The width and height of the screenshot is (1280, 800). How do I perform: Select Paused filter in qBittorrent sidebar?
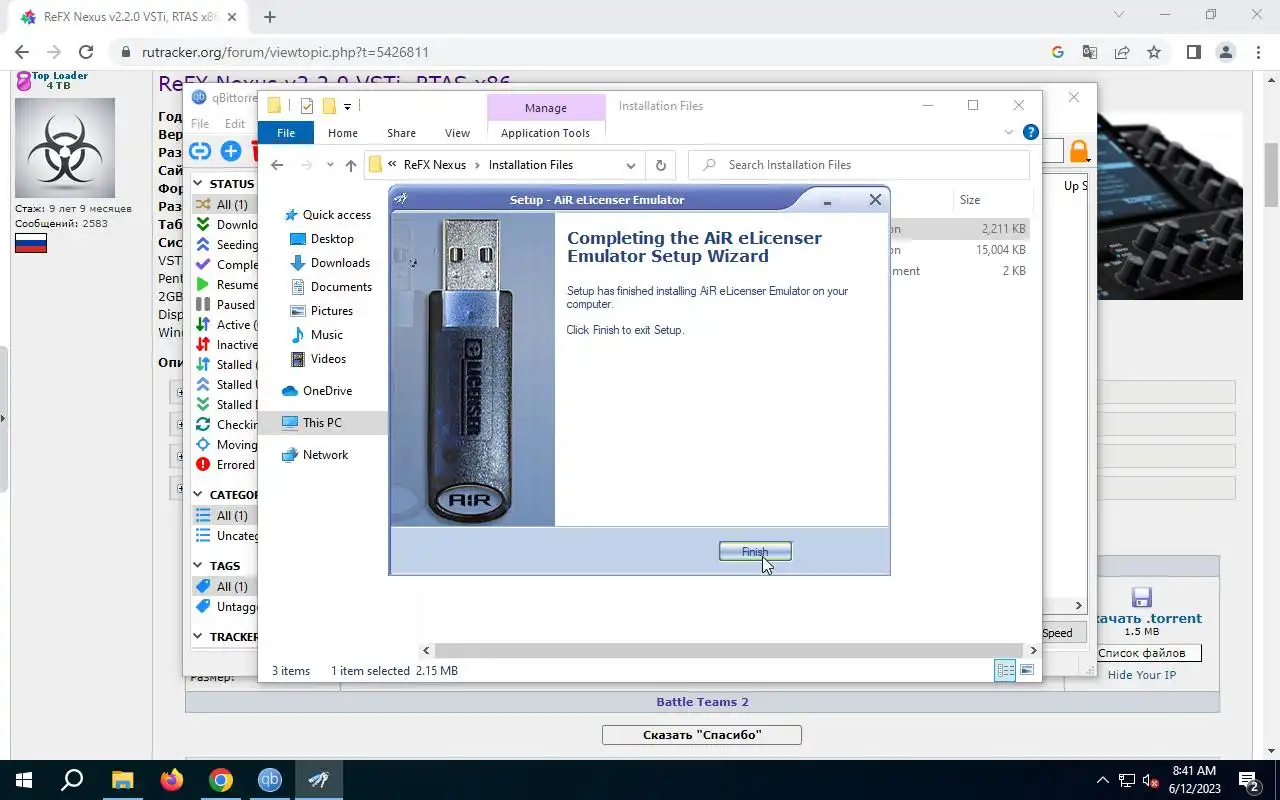(226, 305)
